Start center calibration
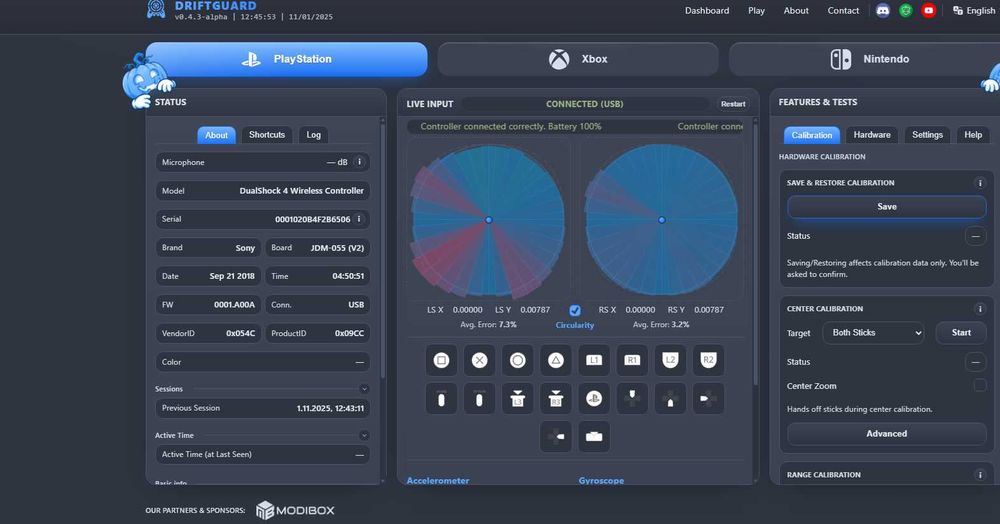This screenshot has width=1000, height=524. point(961,333)
